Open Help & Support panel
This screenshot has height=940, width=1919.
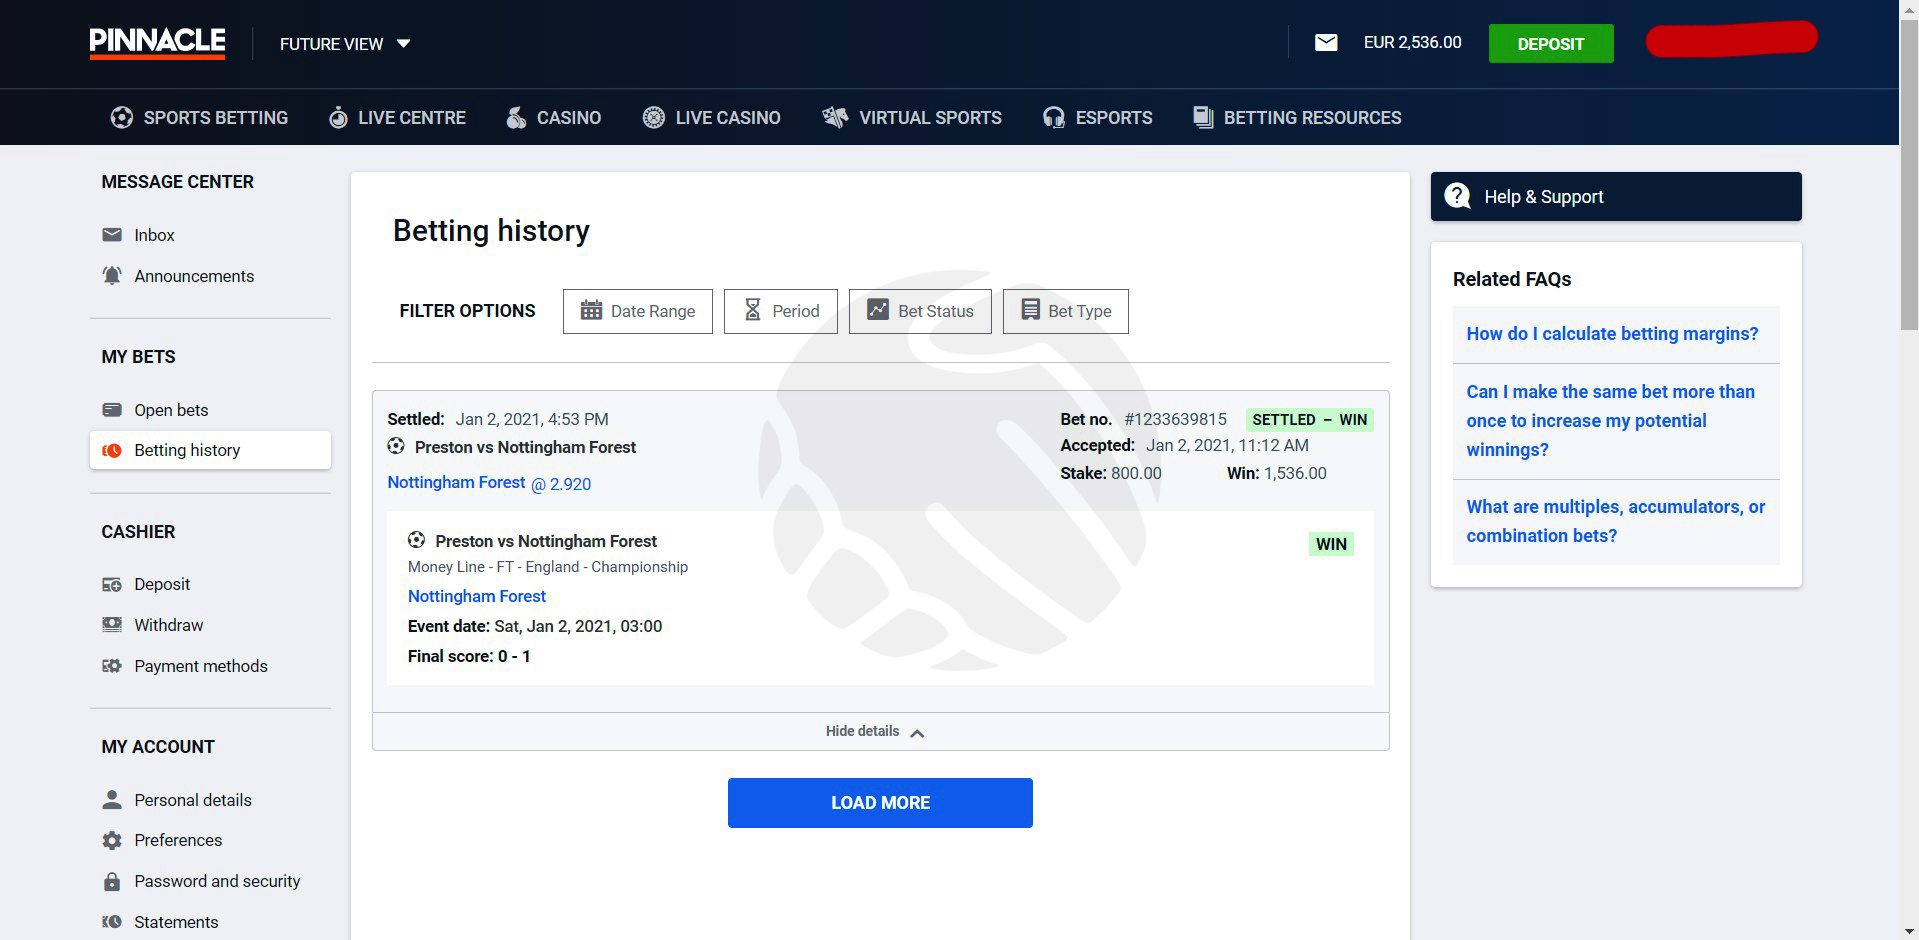pyautogui.click(x=1616, y=197)
